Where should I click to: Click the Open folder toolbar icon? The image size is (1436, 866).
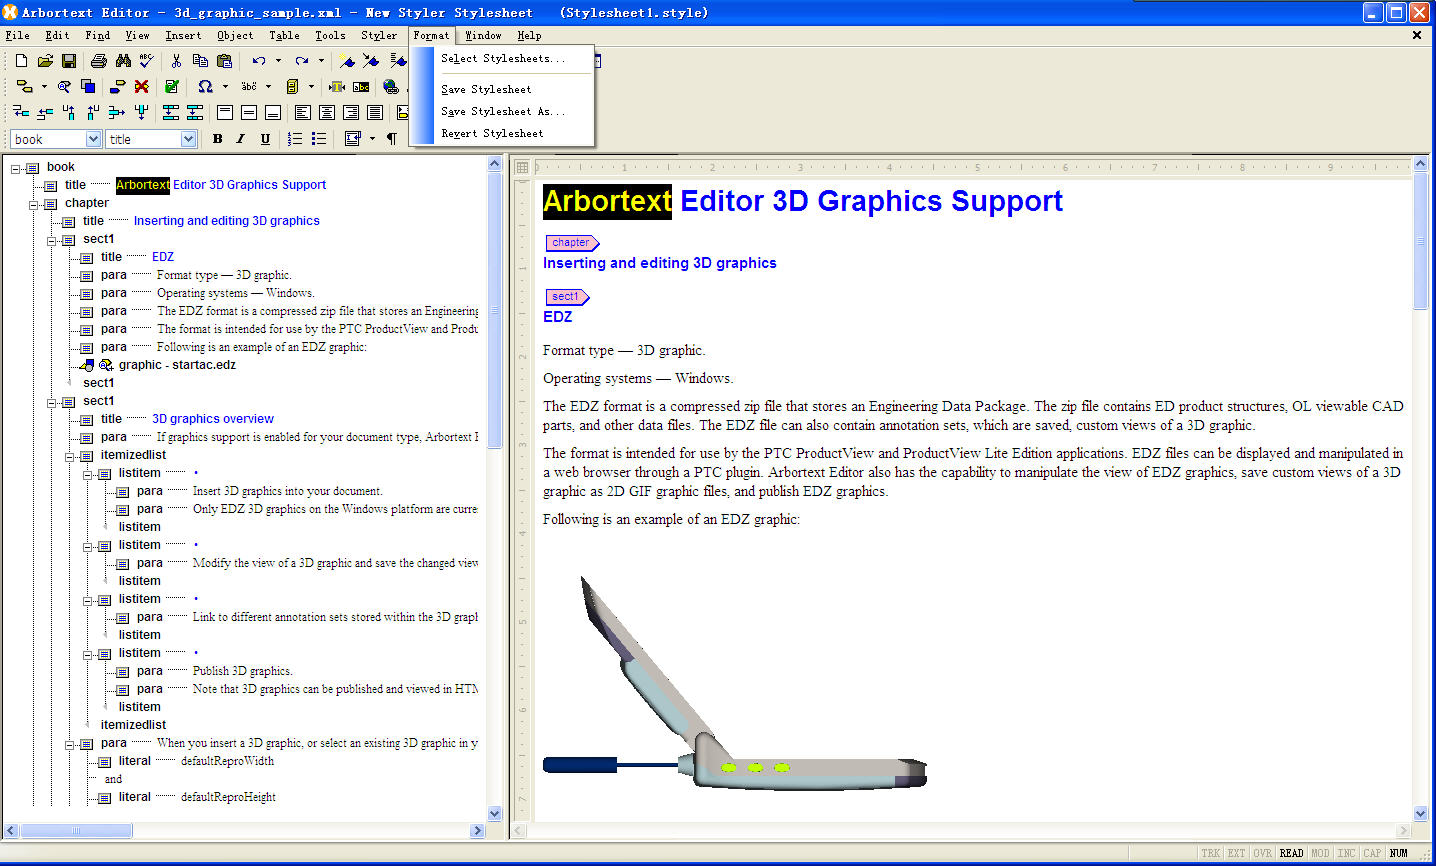45,61
